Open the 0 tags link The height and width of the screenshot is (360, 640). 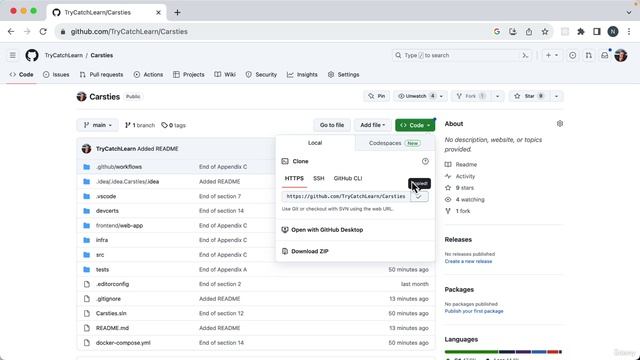pos(173,125)
